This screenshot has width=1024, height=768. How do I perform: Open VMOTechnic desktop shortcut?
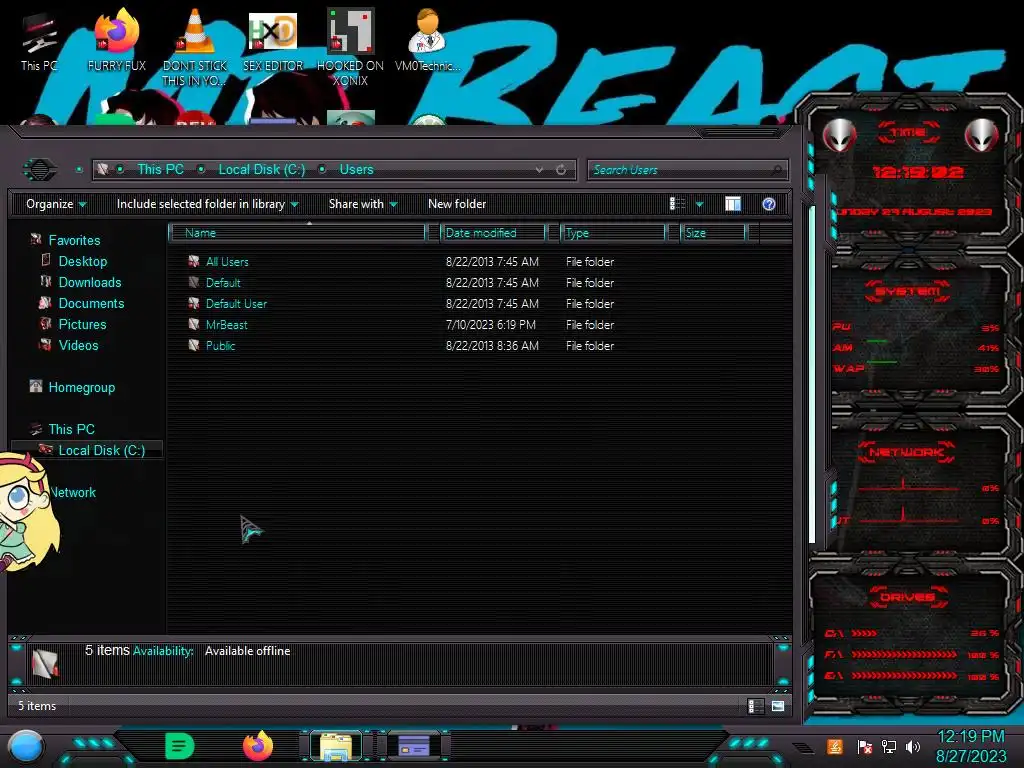click(x=427, y=40)
